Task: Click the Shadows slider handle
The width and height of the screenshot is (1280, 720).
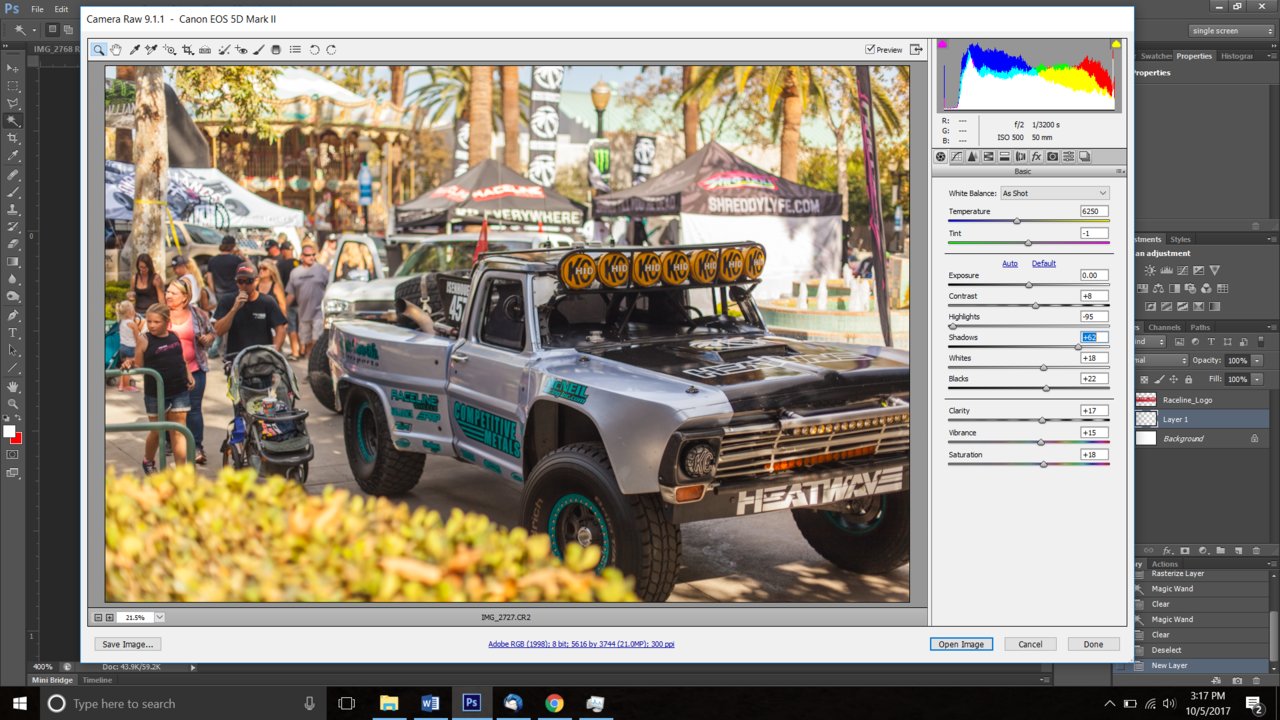Action: click(x=1078, y=347)
